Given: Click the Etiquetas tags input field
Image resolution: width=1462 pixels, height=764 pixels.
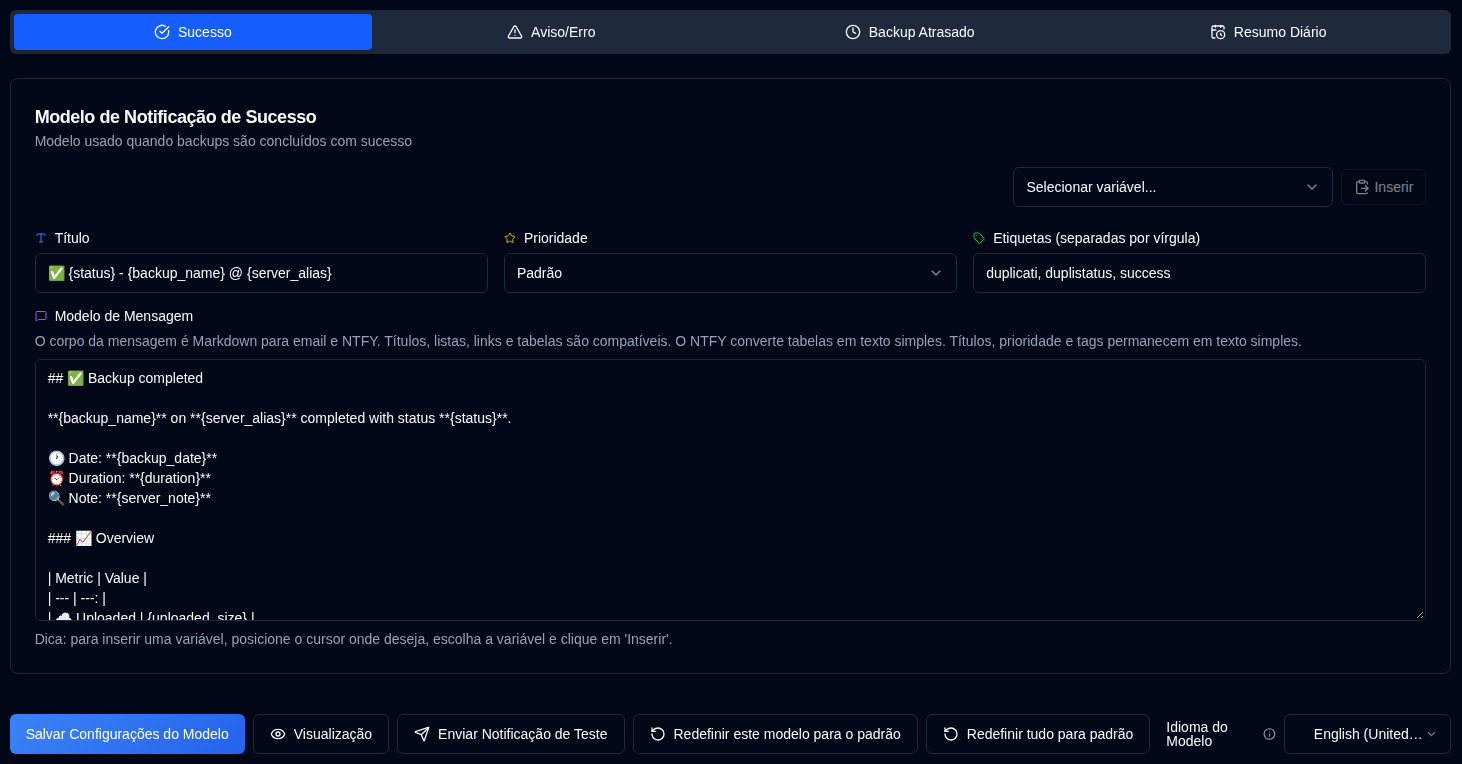Looking at the screenshot, I should [x=1199, y=273].
